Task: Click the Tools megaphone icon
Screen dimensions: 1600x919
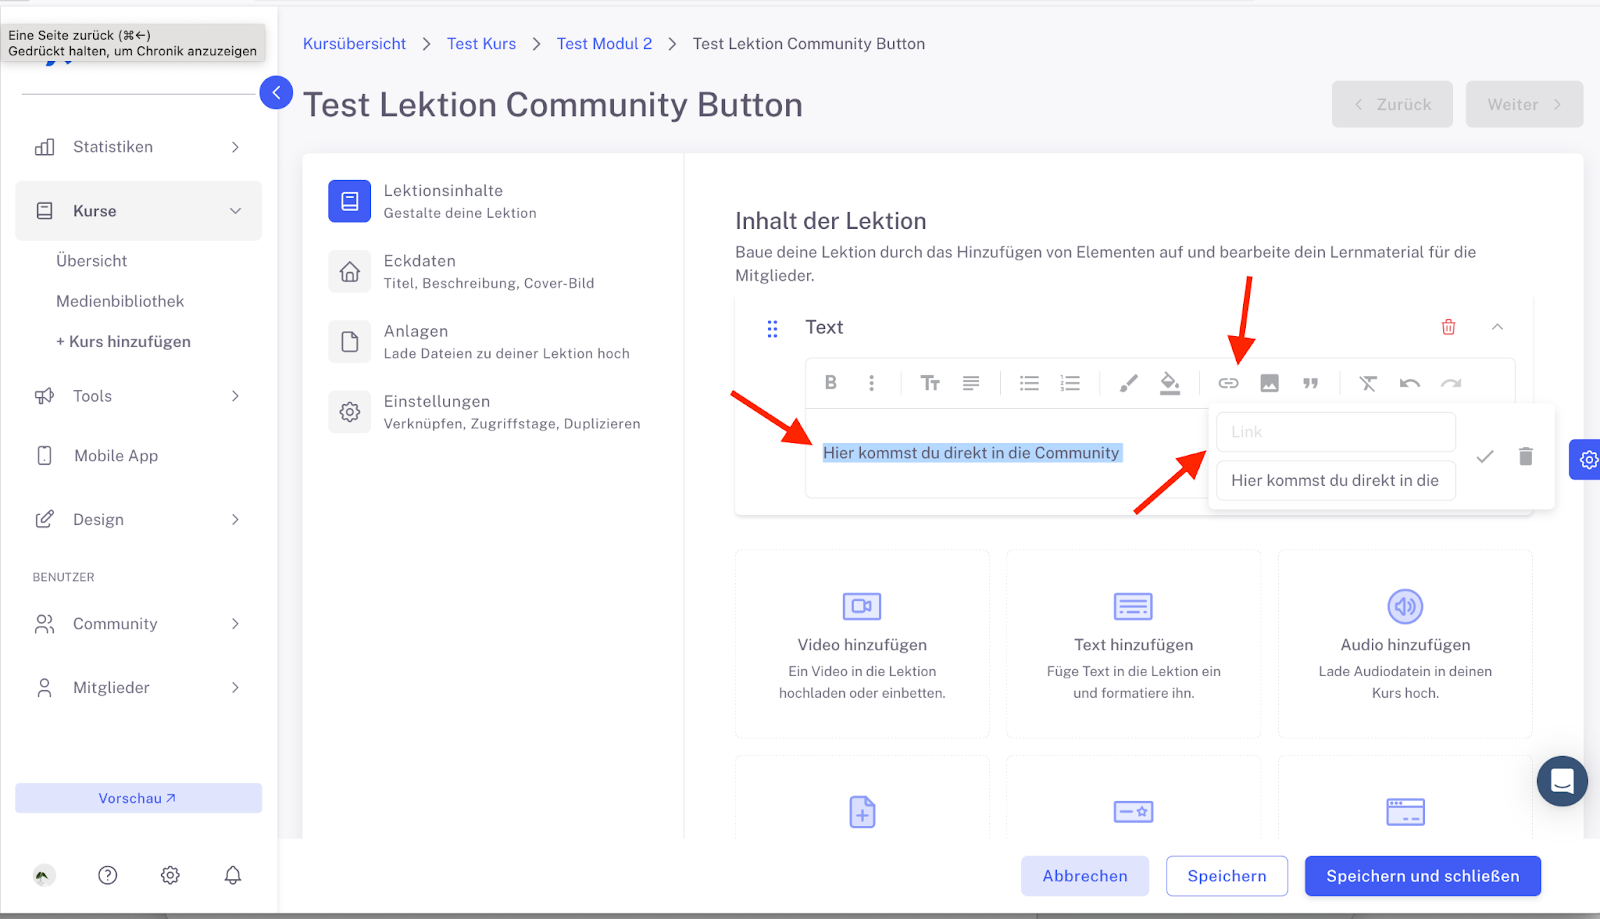Action: pos(44,396)
